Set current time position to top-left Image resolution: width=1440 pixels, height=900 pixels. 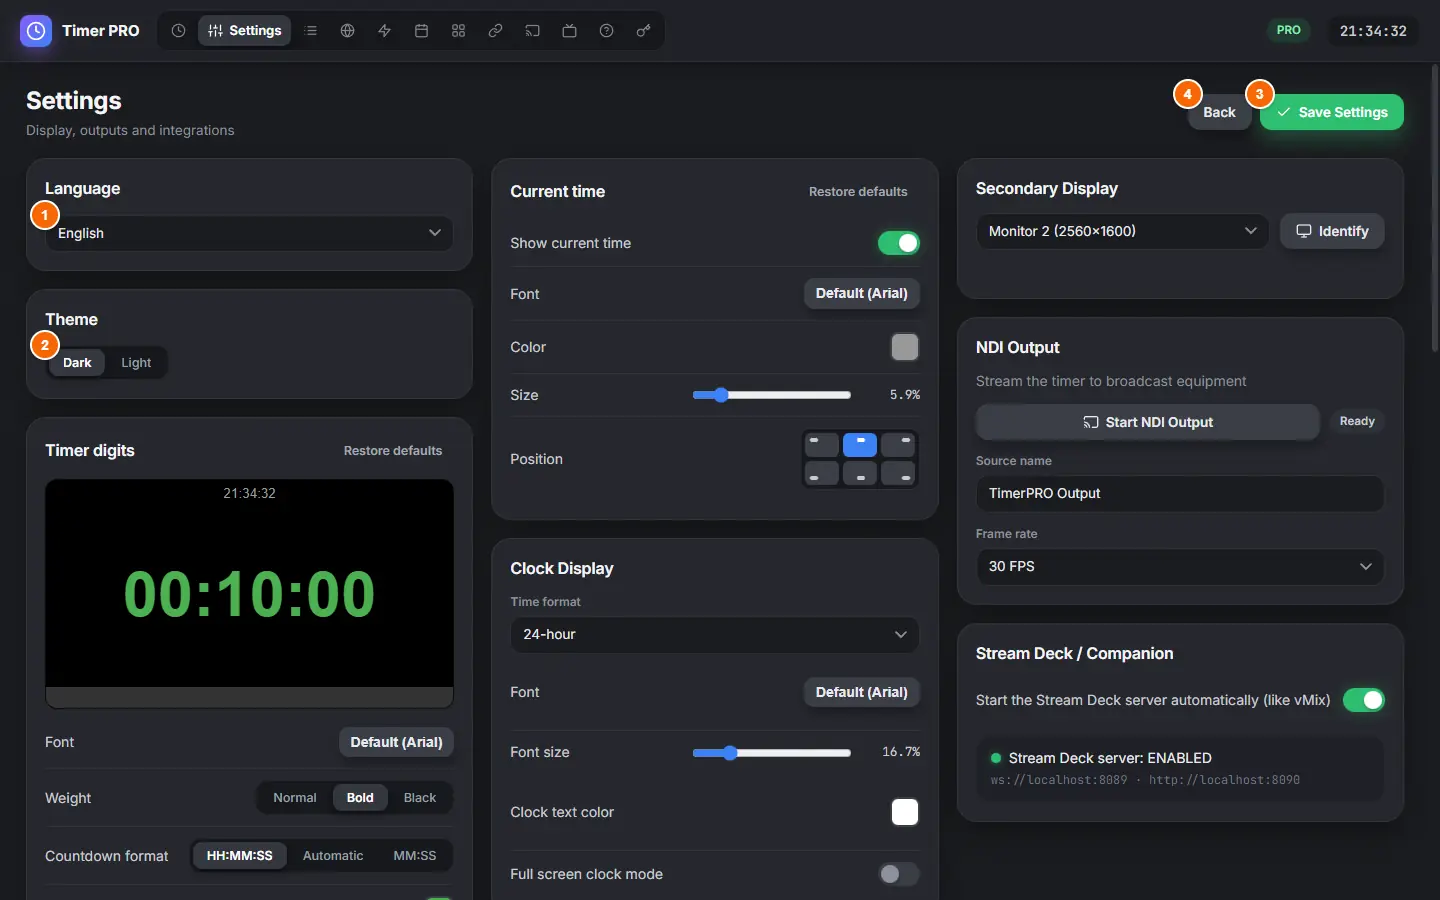[x=822, y=444]
